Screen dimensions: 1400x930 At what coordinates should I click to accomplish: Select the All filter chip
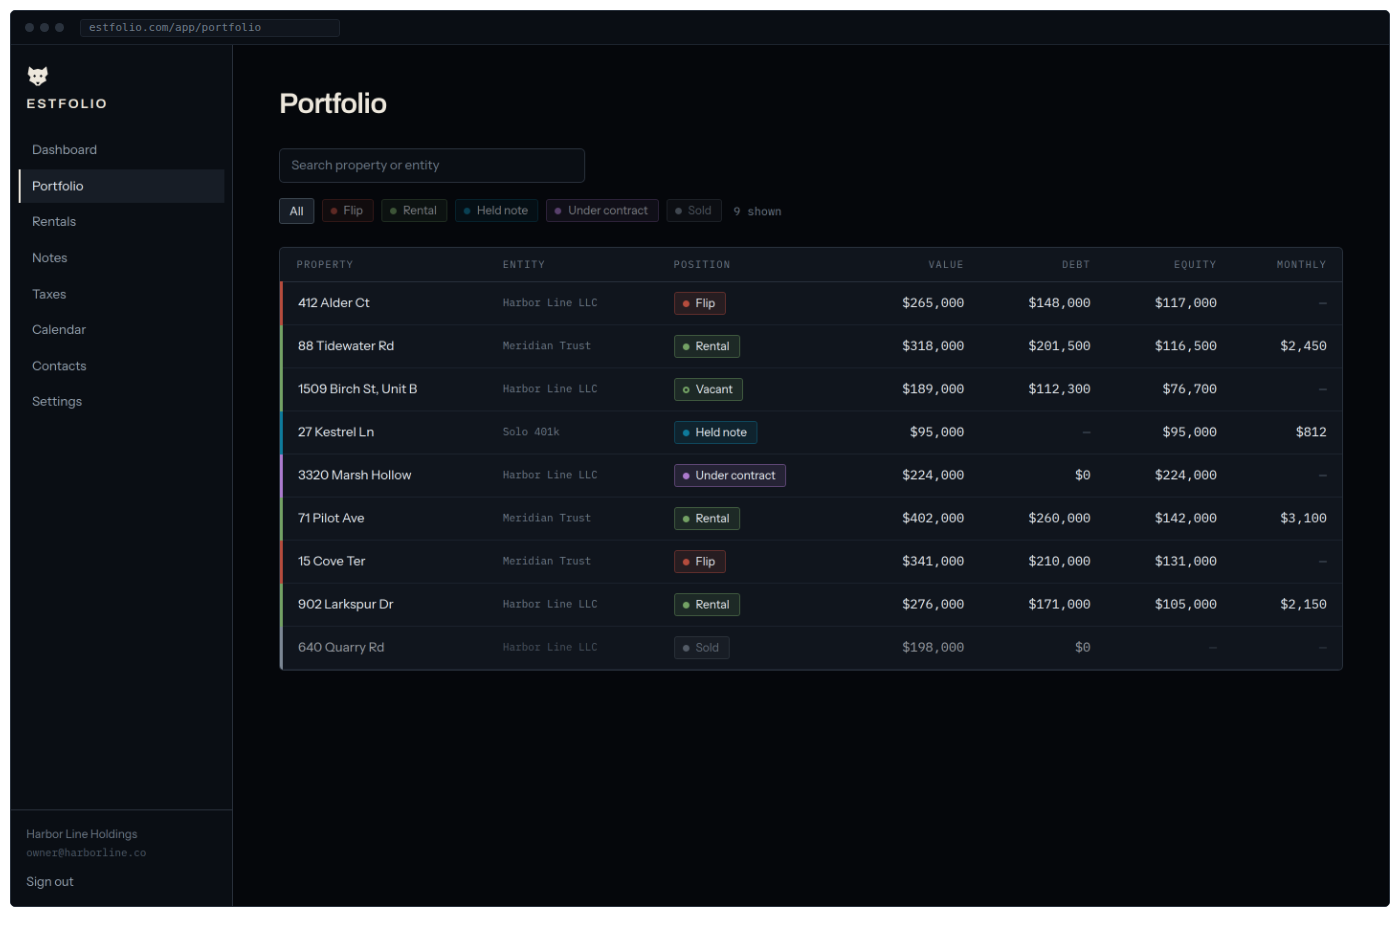tap(296, 211)
